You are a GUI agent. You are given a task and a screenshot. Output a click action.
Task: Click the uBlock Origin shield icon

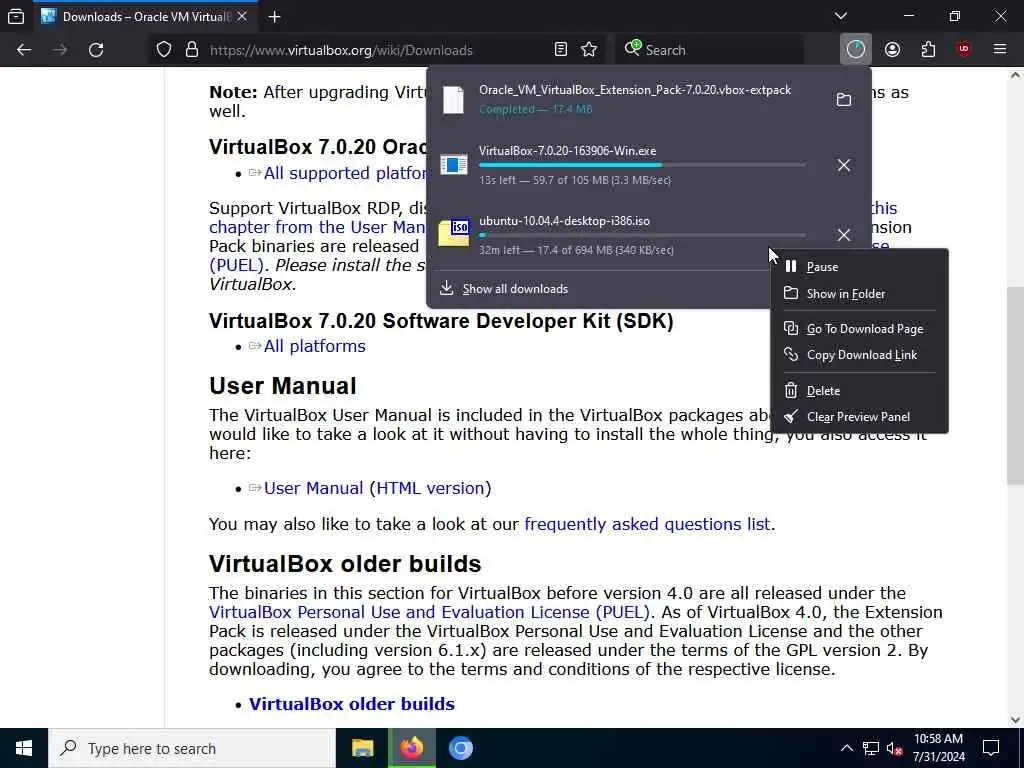[963, 50]
